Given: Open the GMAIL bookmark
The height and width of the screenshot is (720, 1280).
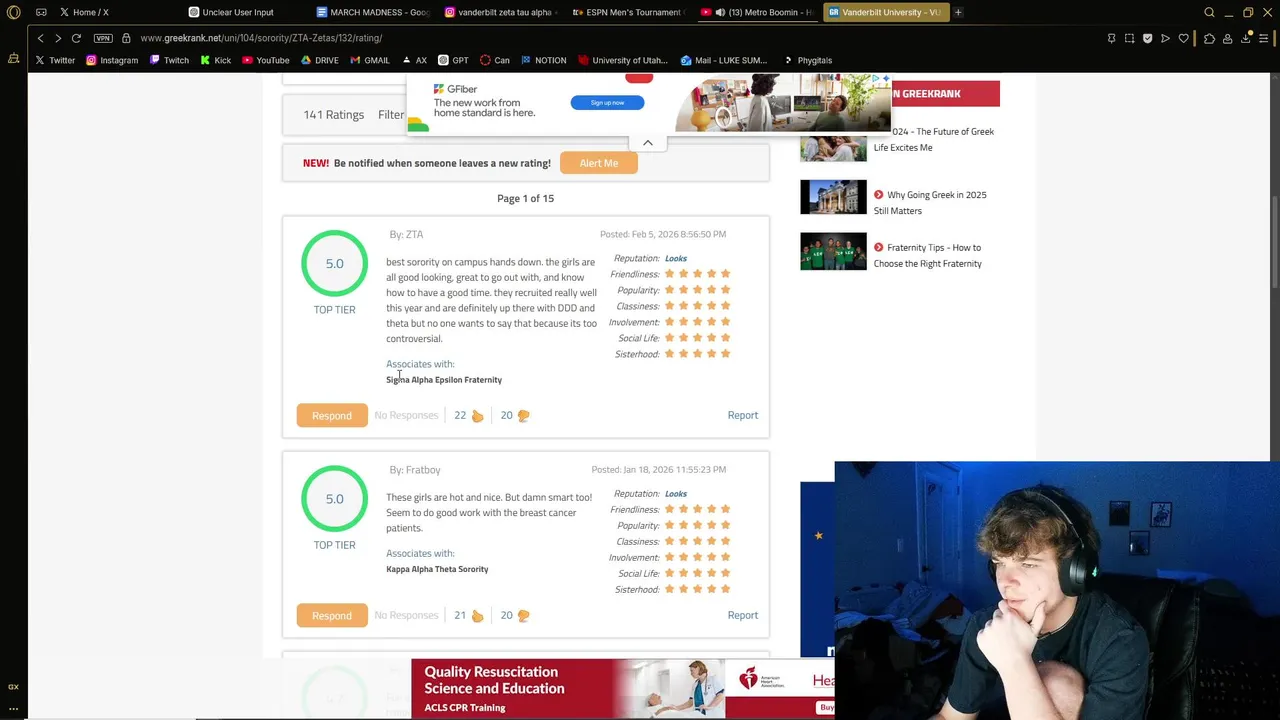Looking at the screenshot, I should (370, 60).
